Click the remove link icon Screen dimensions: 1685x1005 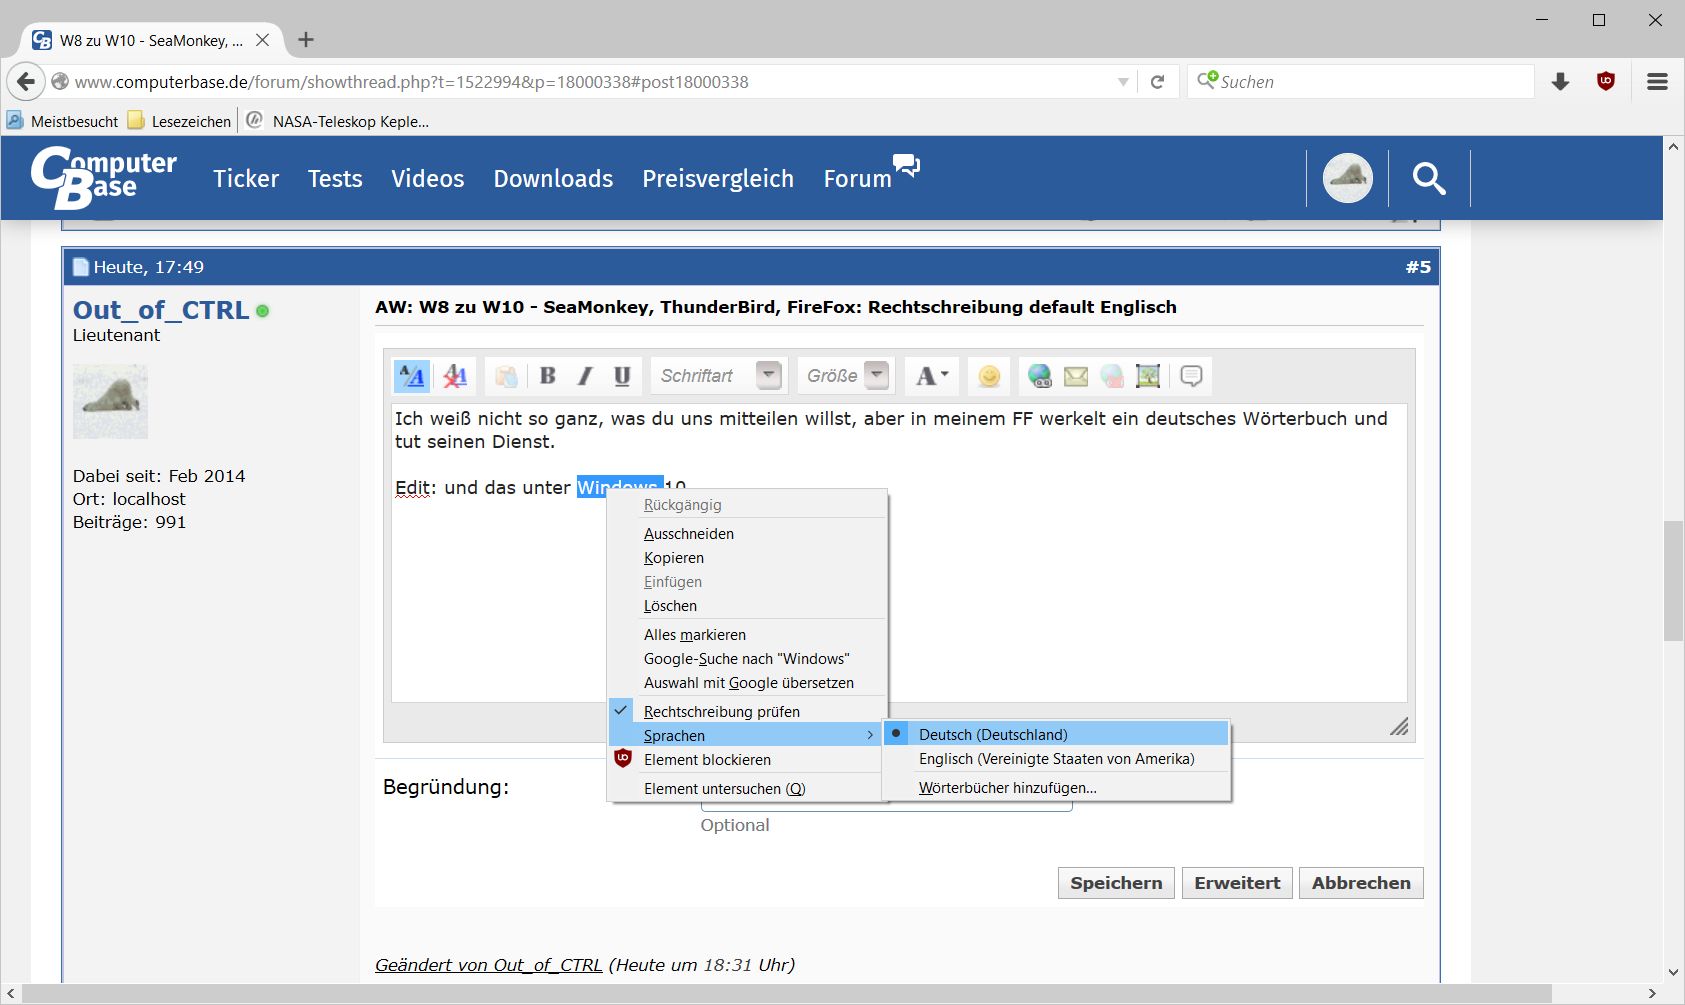point(1112,376)
